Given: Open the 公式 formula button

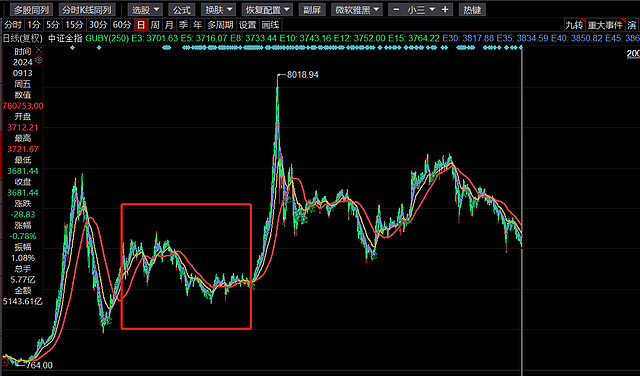Looking at the screenshot, I should pos(182,9).
